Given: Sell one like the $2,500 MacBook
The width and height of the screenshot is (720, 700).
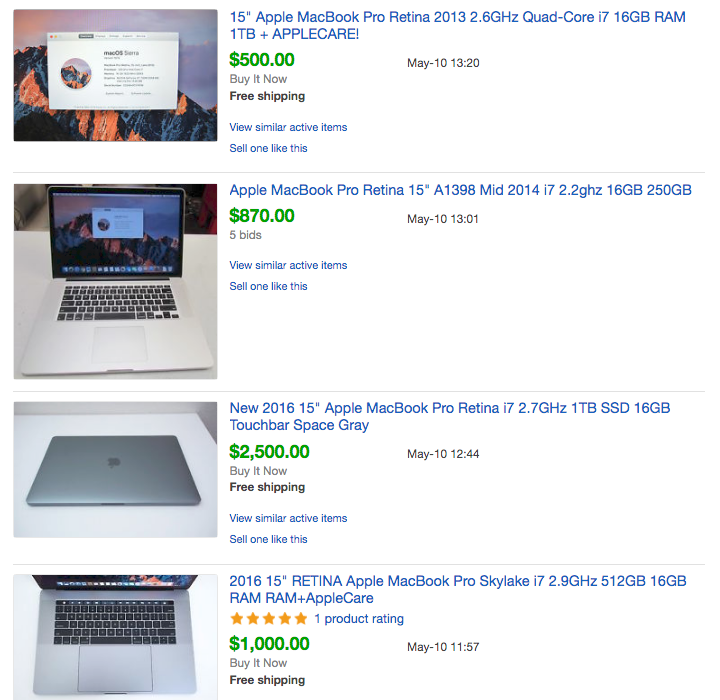Looking at the screenshot, I should tap(268, 539).
